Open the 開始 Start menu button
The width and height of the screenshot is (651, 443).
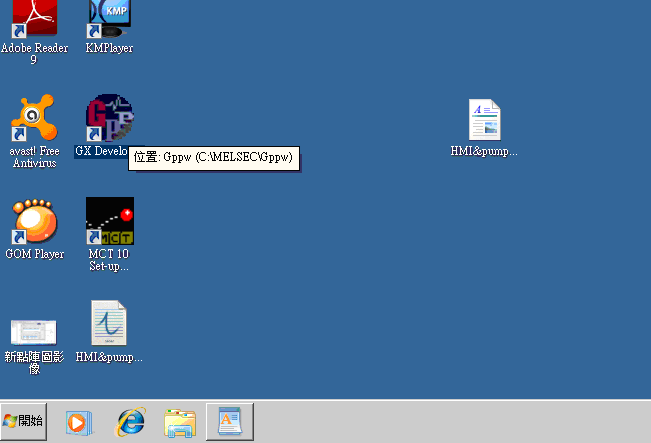[x=24, y=421]
